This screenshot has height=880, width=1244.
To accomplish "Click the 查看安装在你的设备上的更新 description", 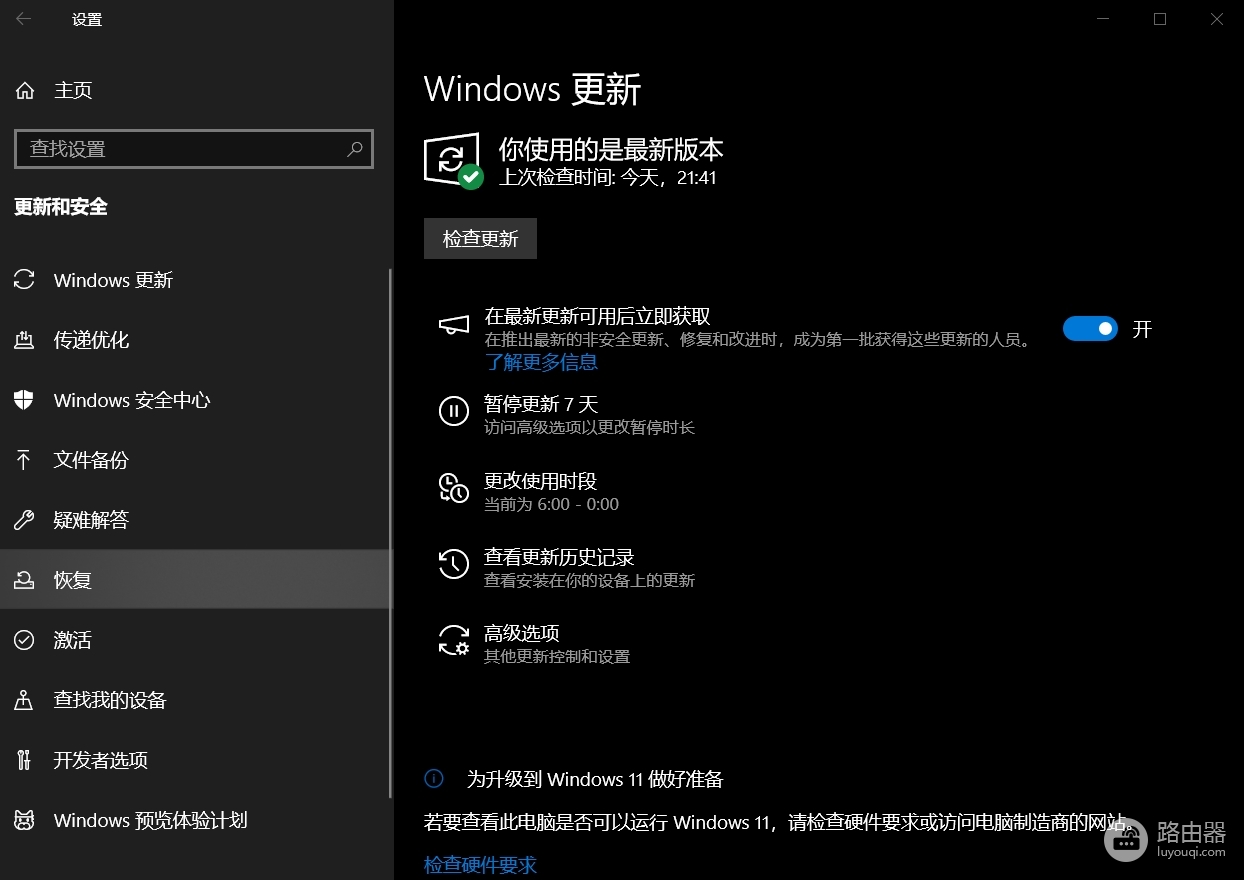I will click(x=589, y=581).
